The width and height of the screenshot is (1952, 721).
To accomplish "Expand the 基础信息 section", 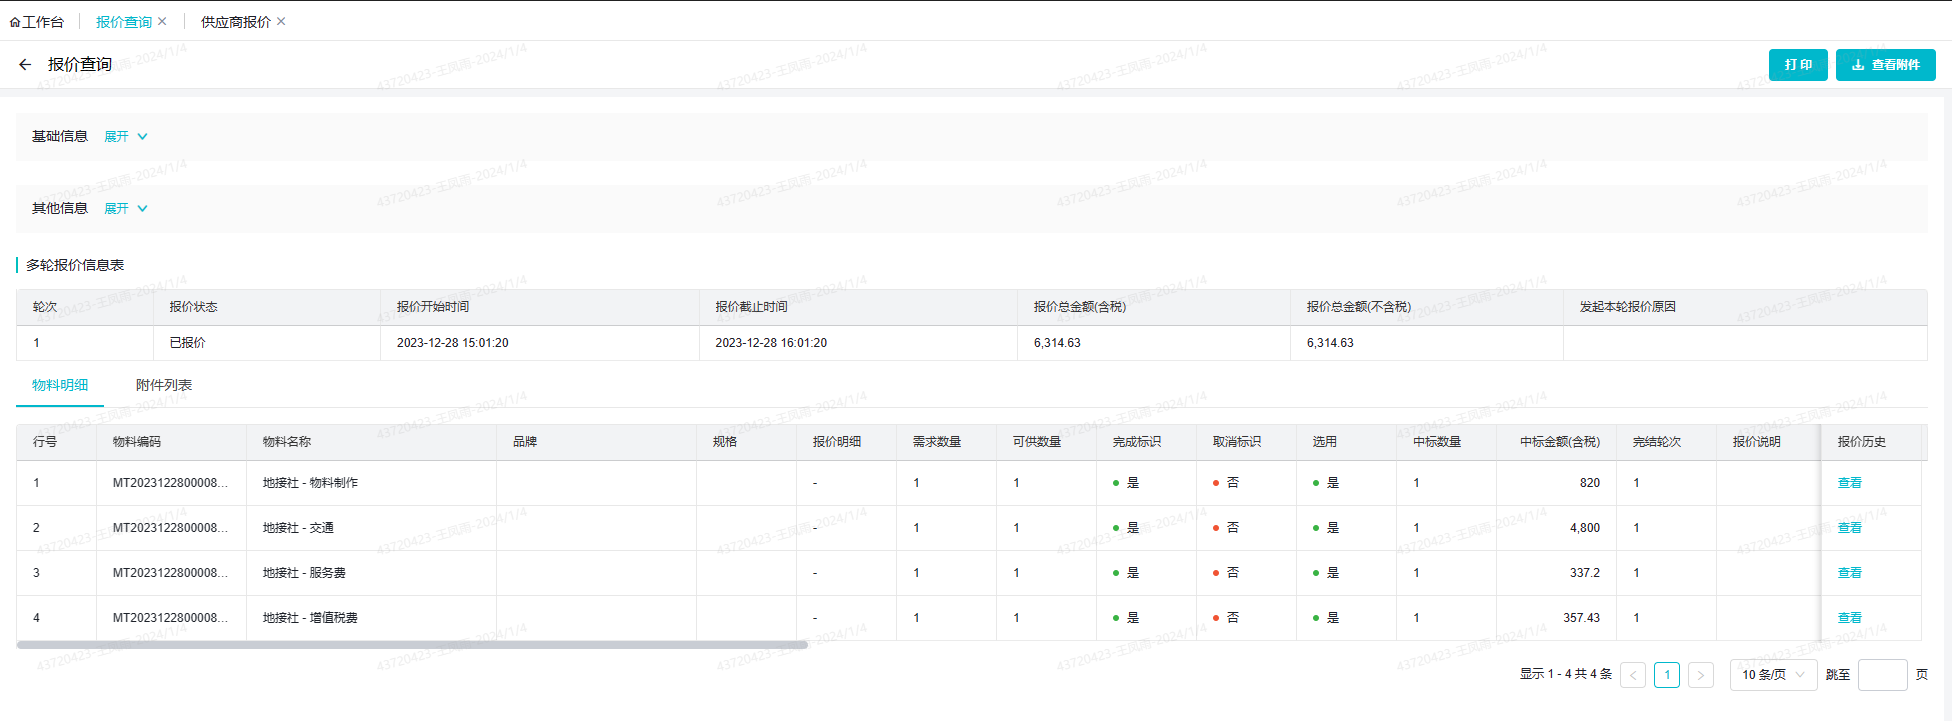I will pos(125,137).
